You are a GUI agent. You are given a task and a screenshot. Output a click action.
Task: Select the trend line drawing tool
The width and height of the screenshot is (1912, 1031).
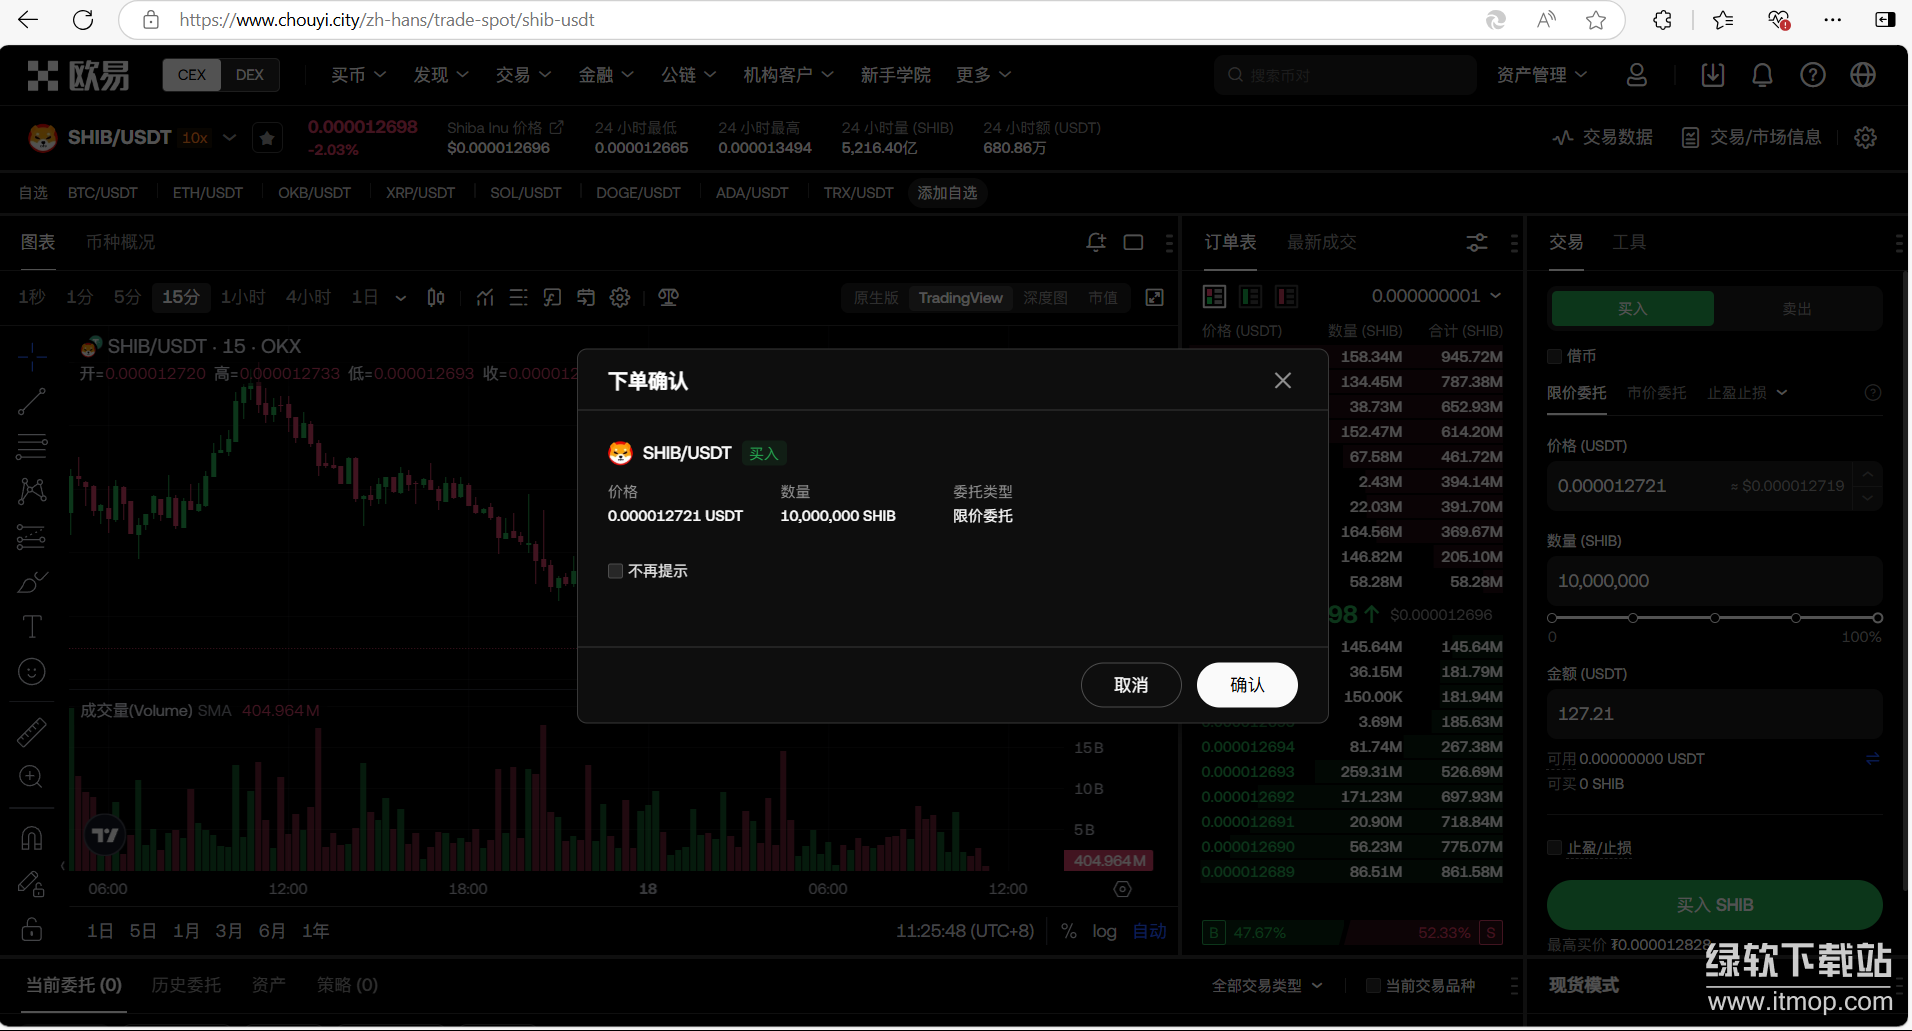(x=32, y=402)
